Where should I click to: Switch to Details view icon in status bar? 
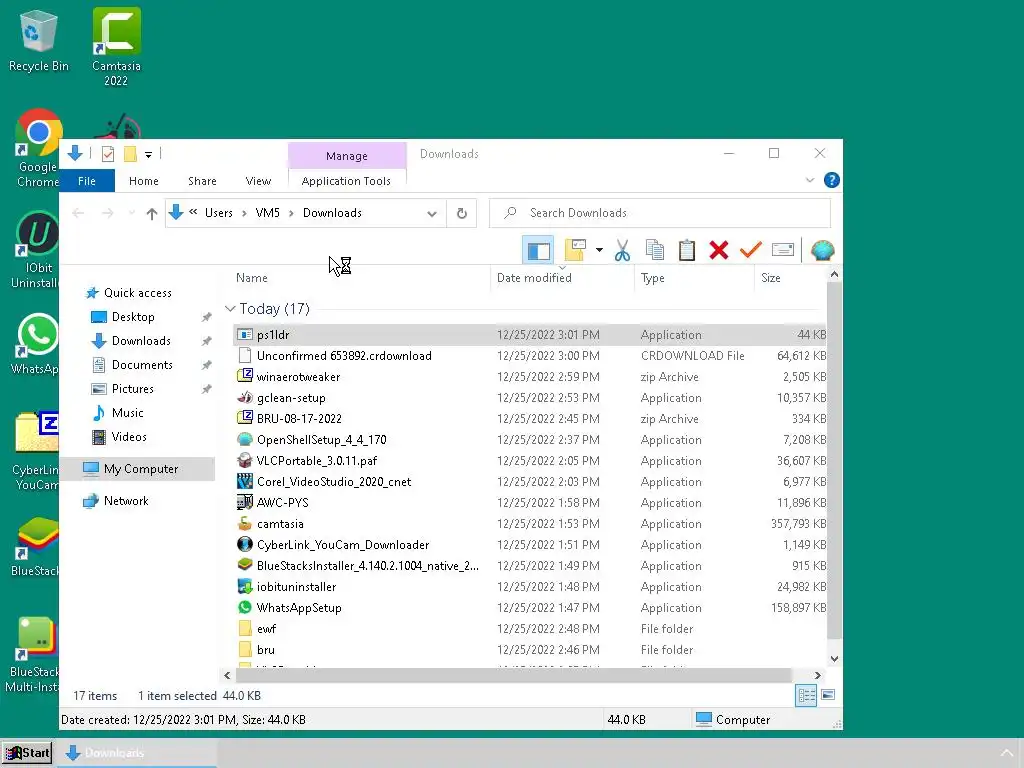806,696
